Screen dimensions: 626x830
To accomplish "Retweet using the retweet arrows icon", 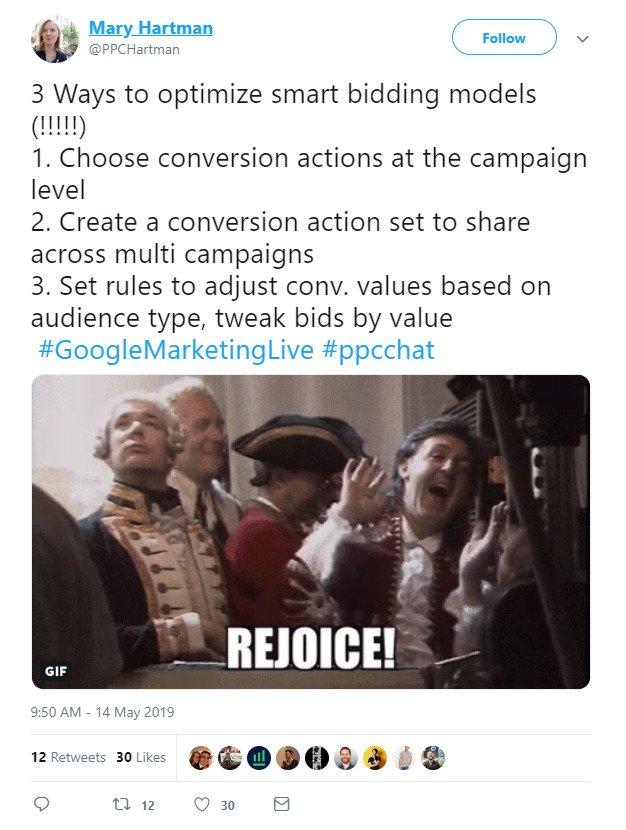I will [122, 805].
